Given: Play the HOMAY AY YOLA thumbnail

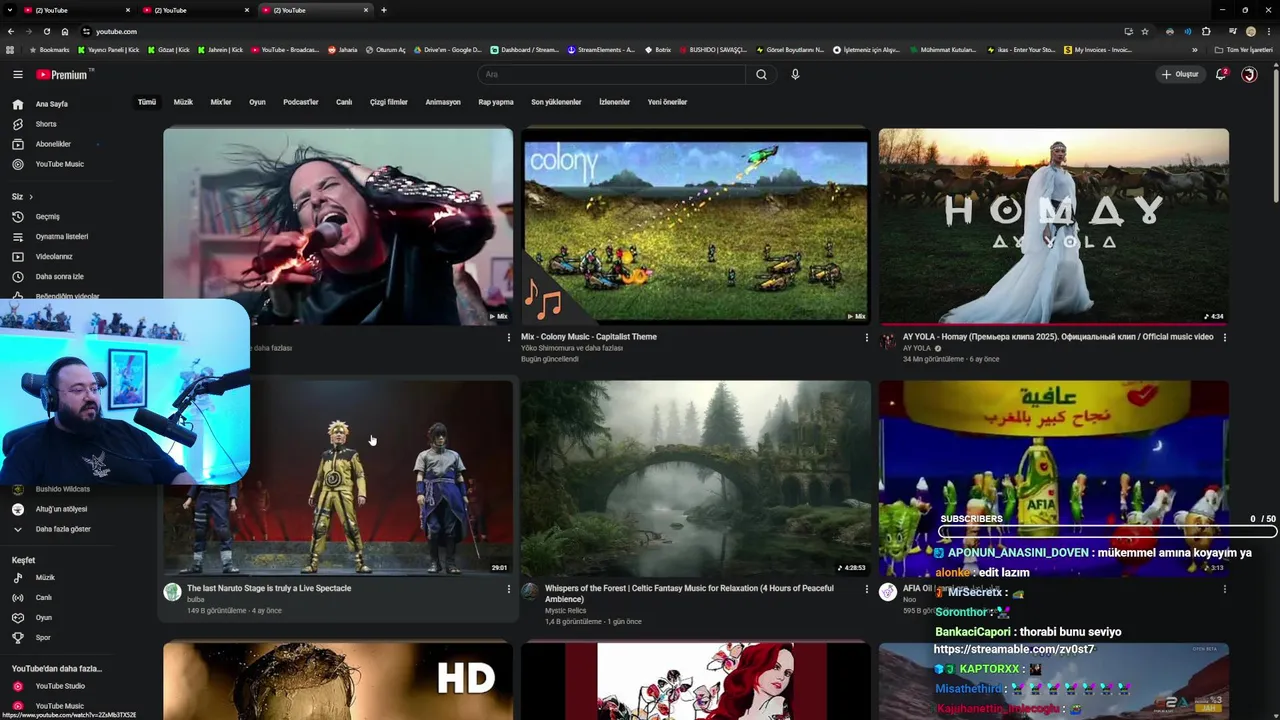Looking at the screenshot, I should tap(1053, 225).
